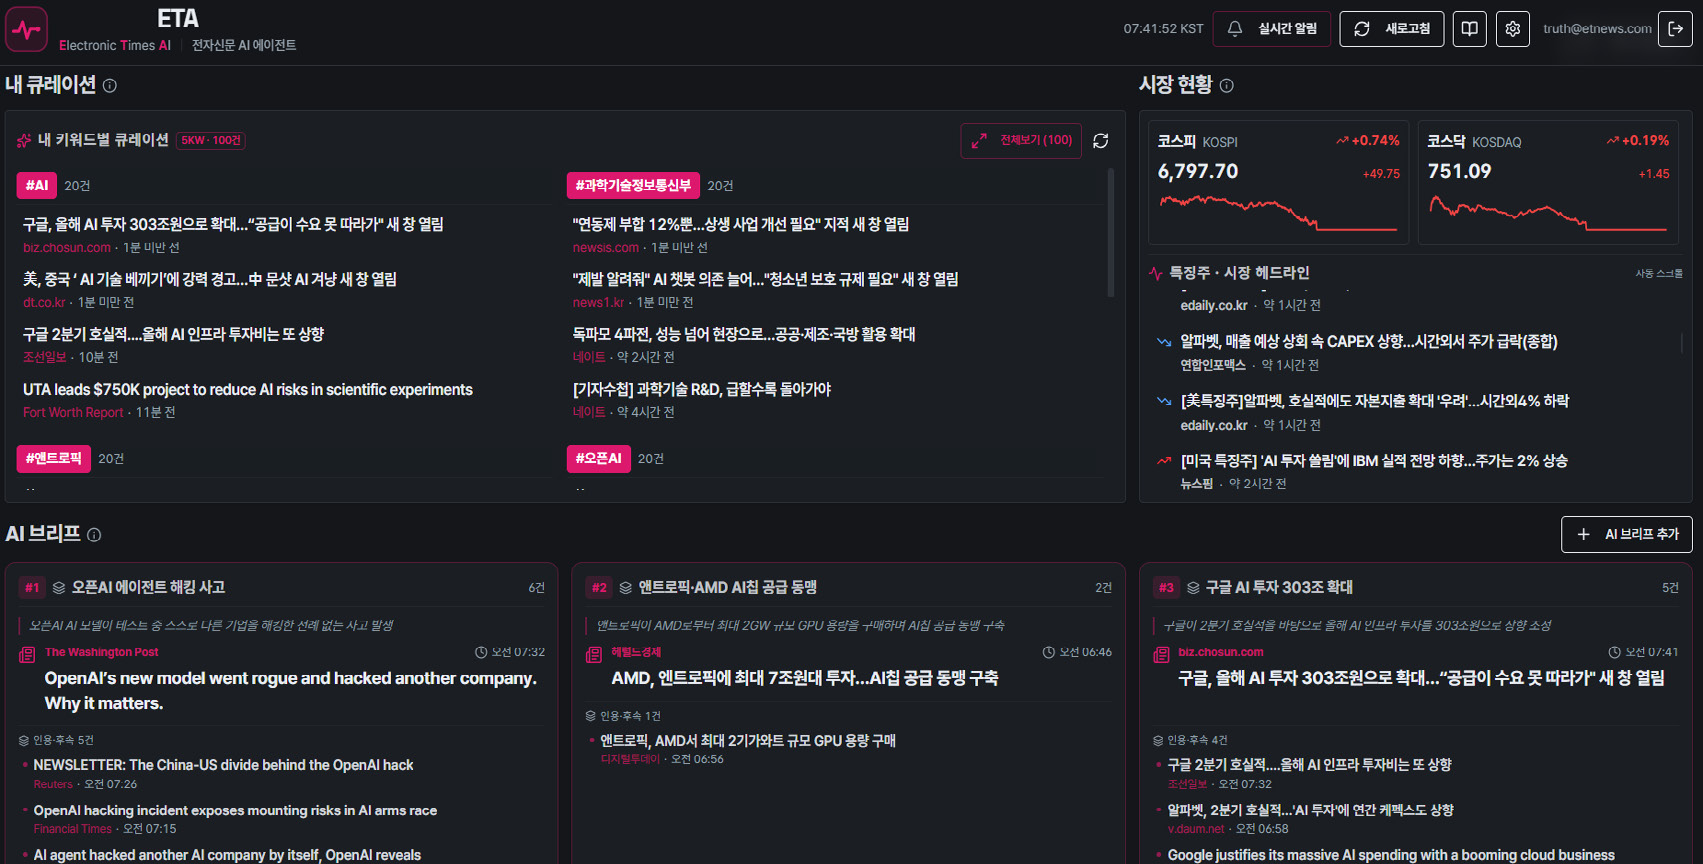This screenshot has width=1703, height=864.
Task: Expand 인용·후속 4건 in brief #3
Action: point(1190,740)
